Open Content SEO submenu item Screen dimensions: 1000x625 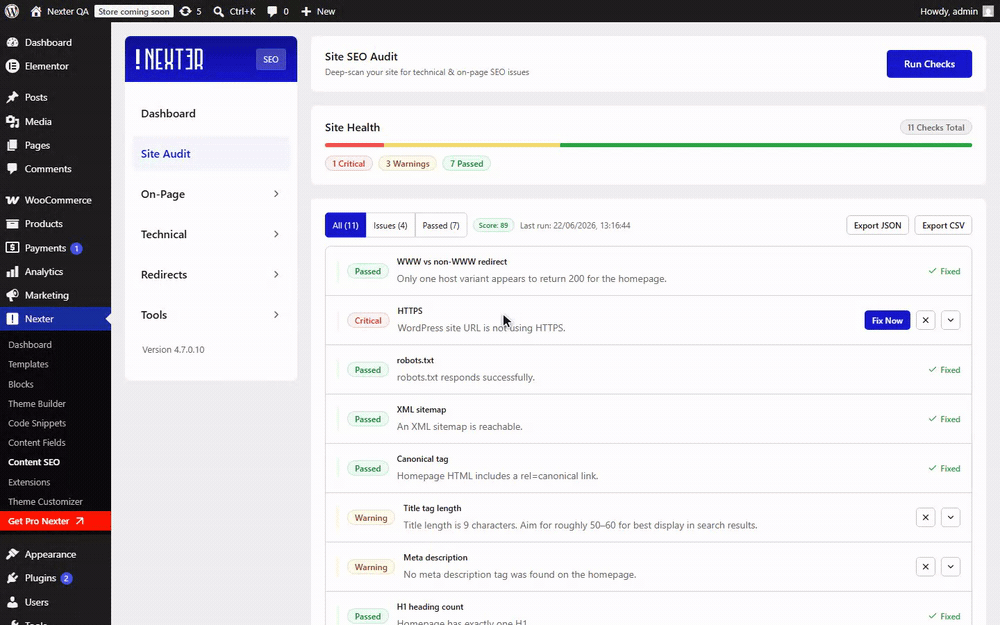pos(34,462)
